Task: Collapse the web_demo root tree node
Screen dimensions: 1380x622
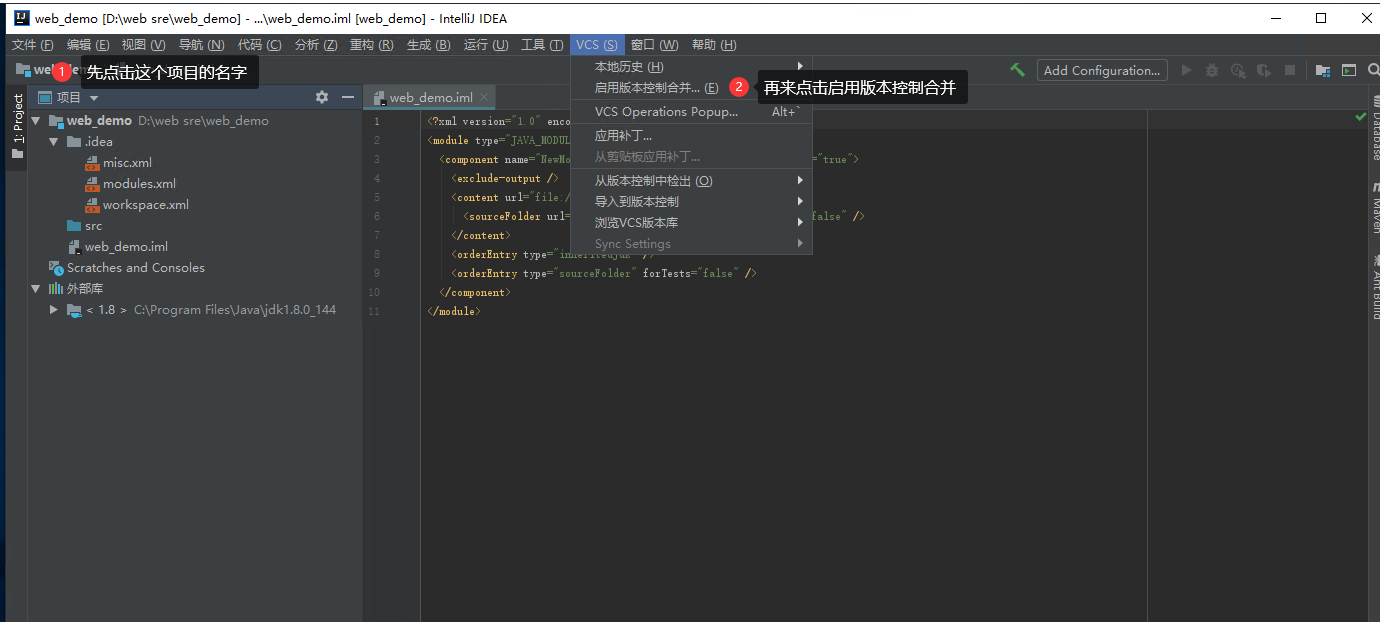Action: click(36, 121)
